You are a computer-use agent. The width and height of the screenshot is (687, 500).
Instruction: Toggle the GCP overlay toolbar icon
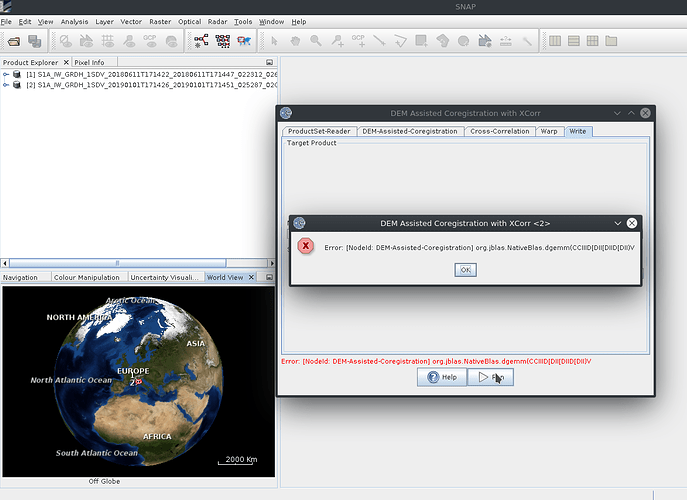pyautogui.click(x=150, y=41)
